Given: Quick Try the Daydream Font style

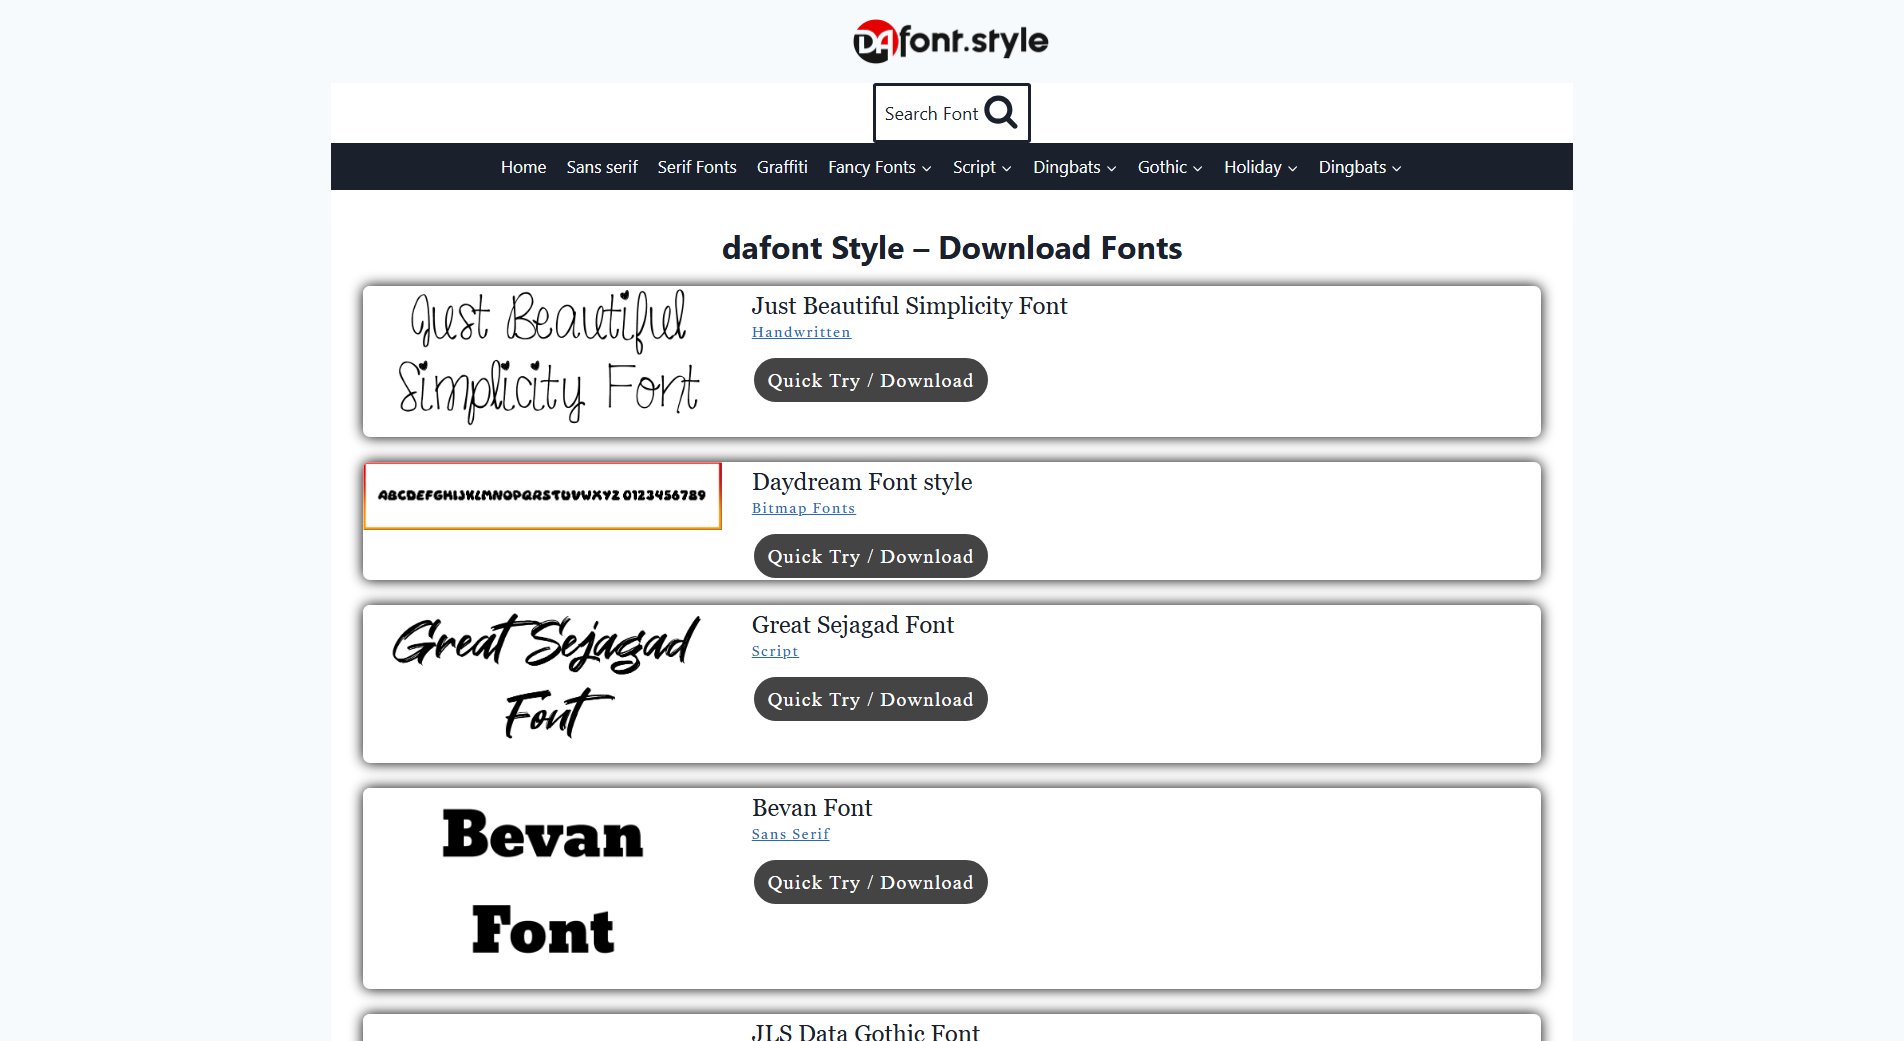Looking at the screenshot, I should coord(869,556).
